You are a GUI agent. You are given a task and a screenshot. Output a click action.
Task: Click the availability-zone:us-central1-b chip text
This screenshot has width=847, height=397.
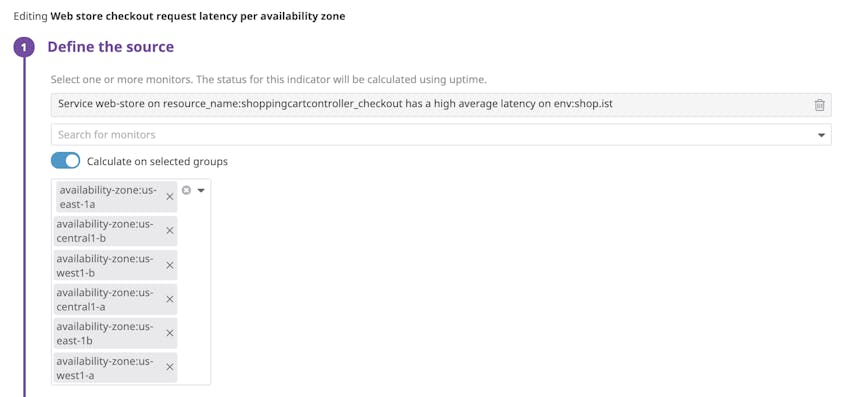tap(105, 231)
